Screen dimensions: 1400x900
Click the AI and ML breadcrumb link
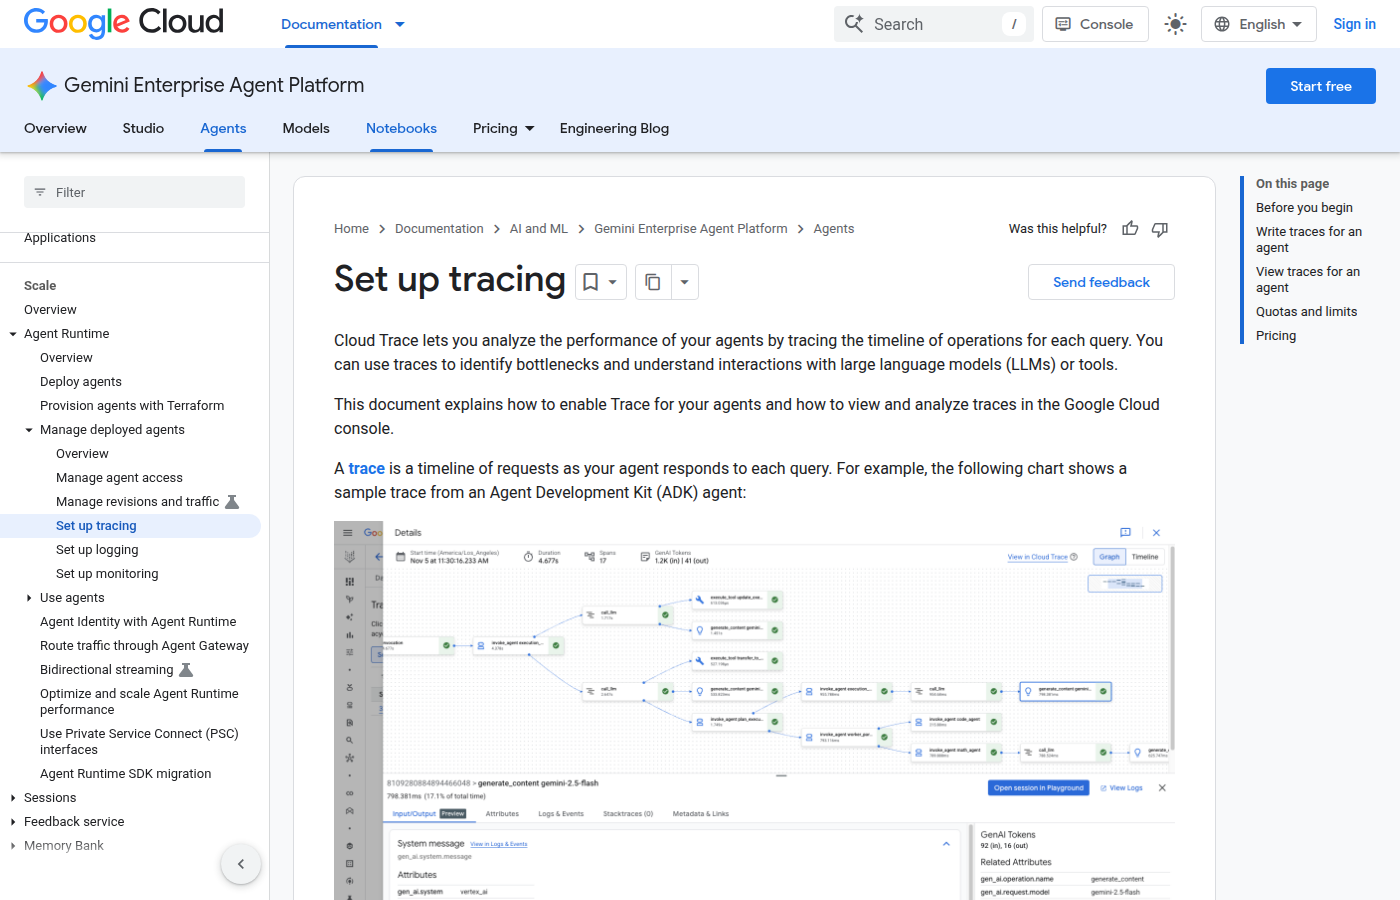[539, 229]
